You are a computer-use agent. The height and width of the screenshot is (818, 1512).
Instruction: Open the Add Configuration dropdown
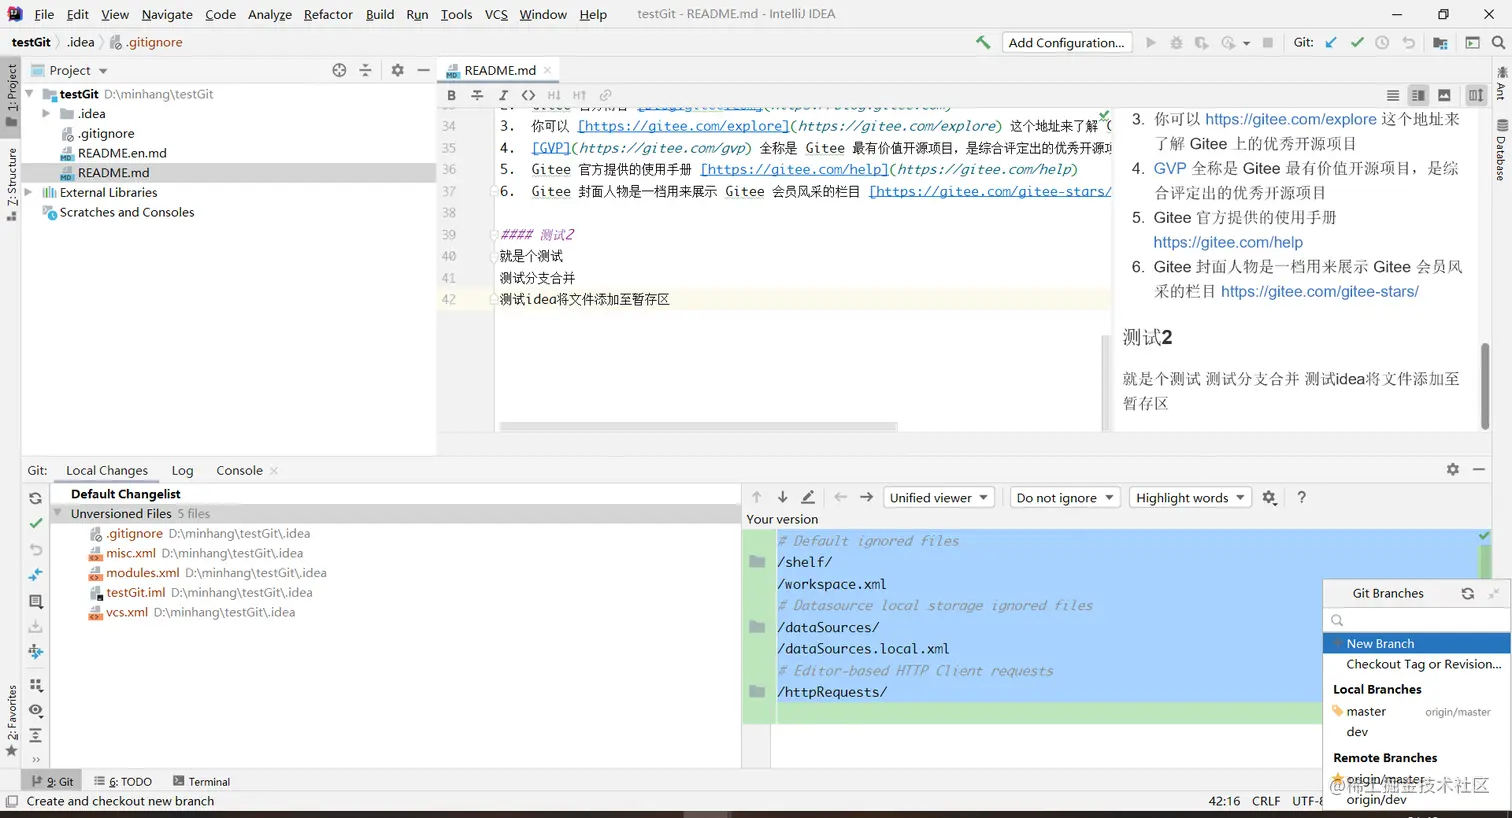[x=1066, y=42]
